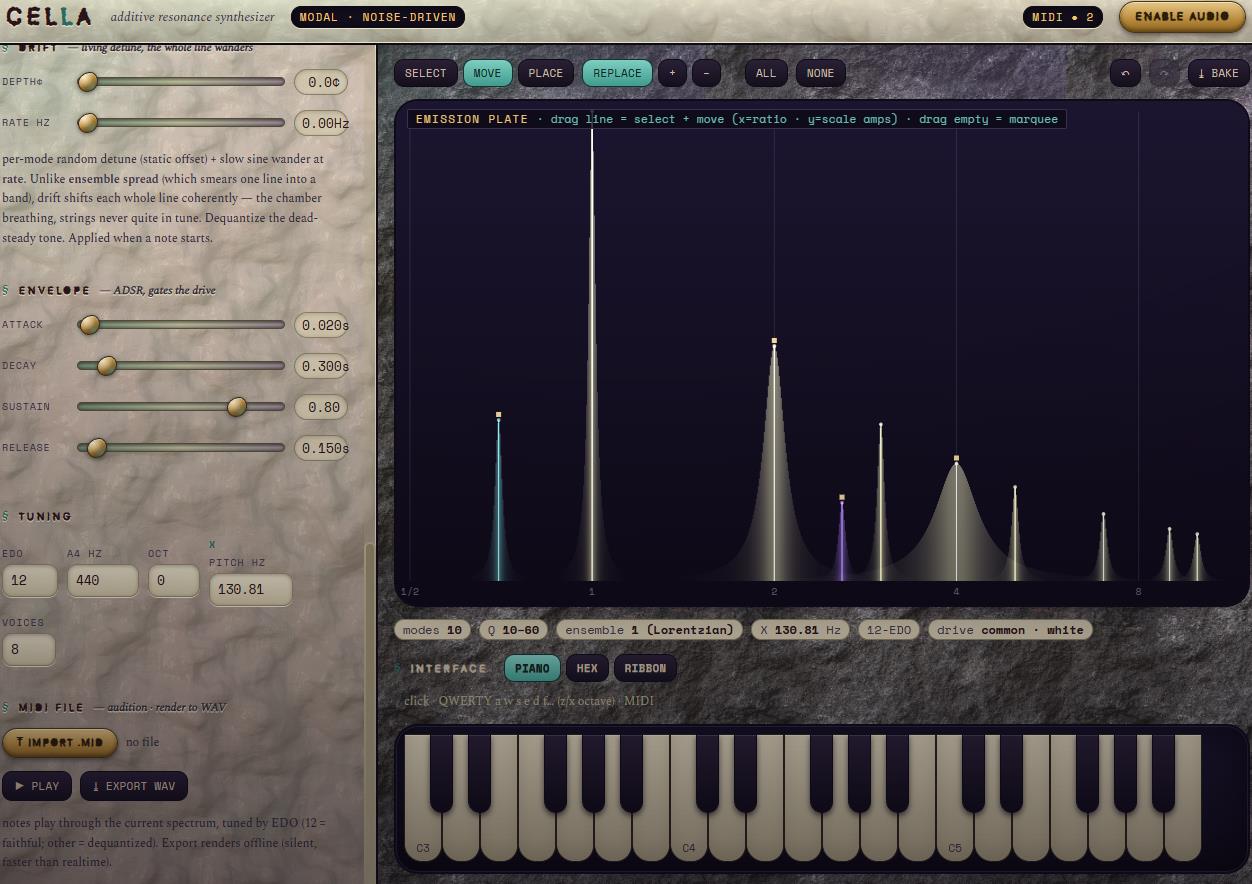The image size is (1252, 884).
Task: Click the plus button beside REPLACE
Action: (672, 73)
